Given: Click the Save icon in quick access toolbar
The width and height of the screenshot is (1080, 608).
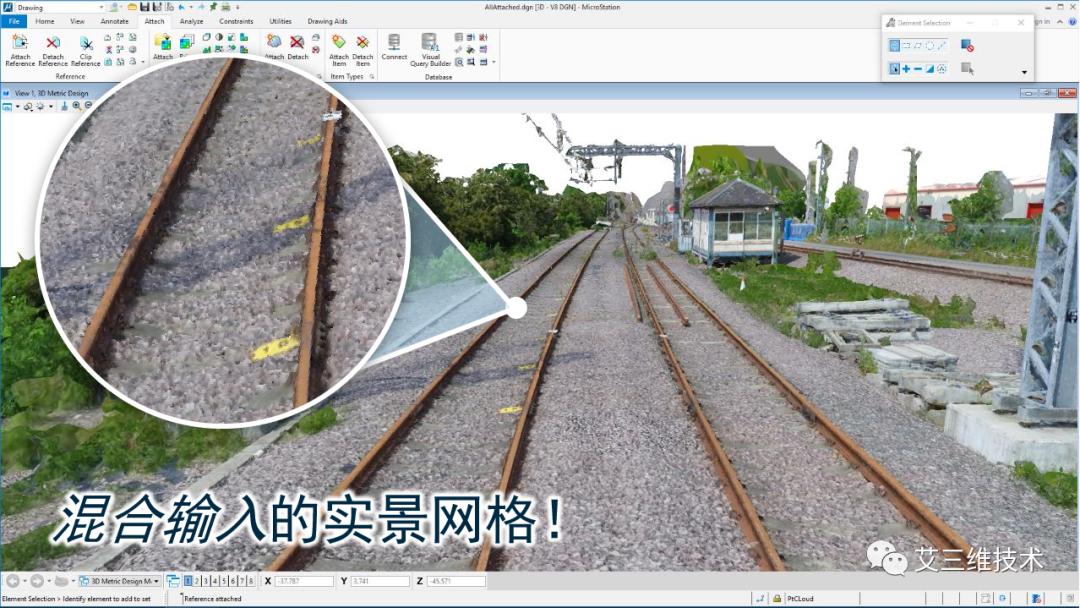Looking at the screenshot, I should (145, 7).
